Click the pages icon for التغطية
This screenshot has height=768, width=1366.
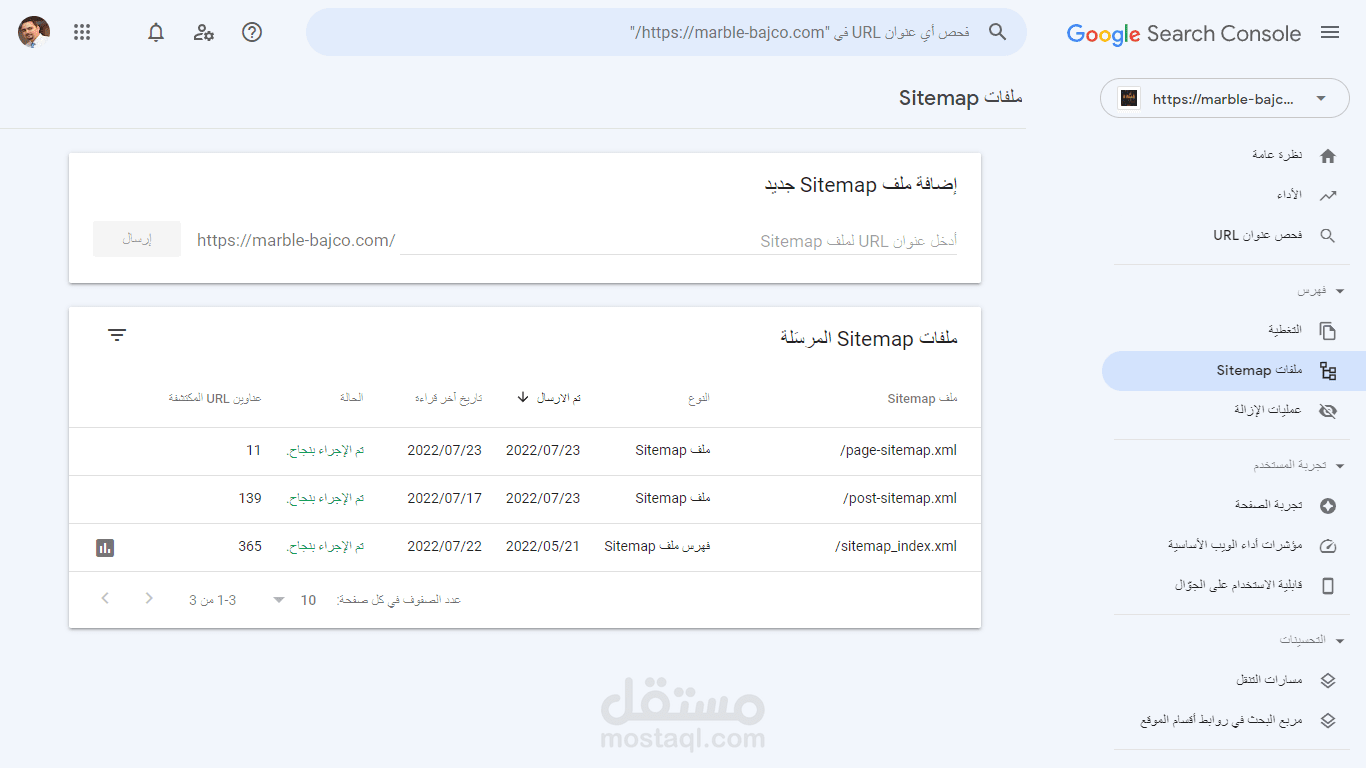[x=1328, y=330]
